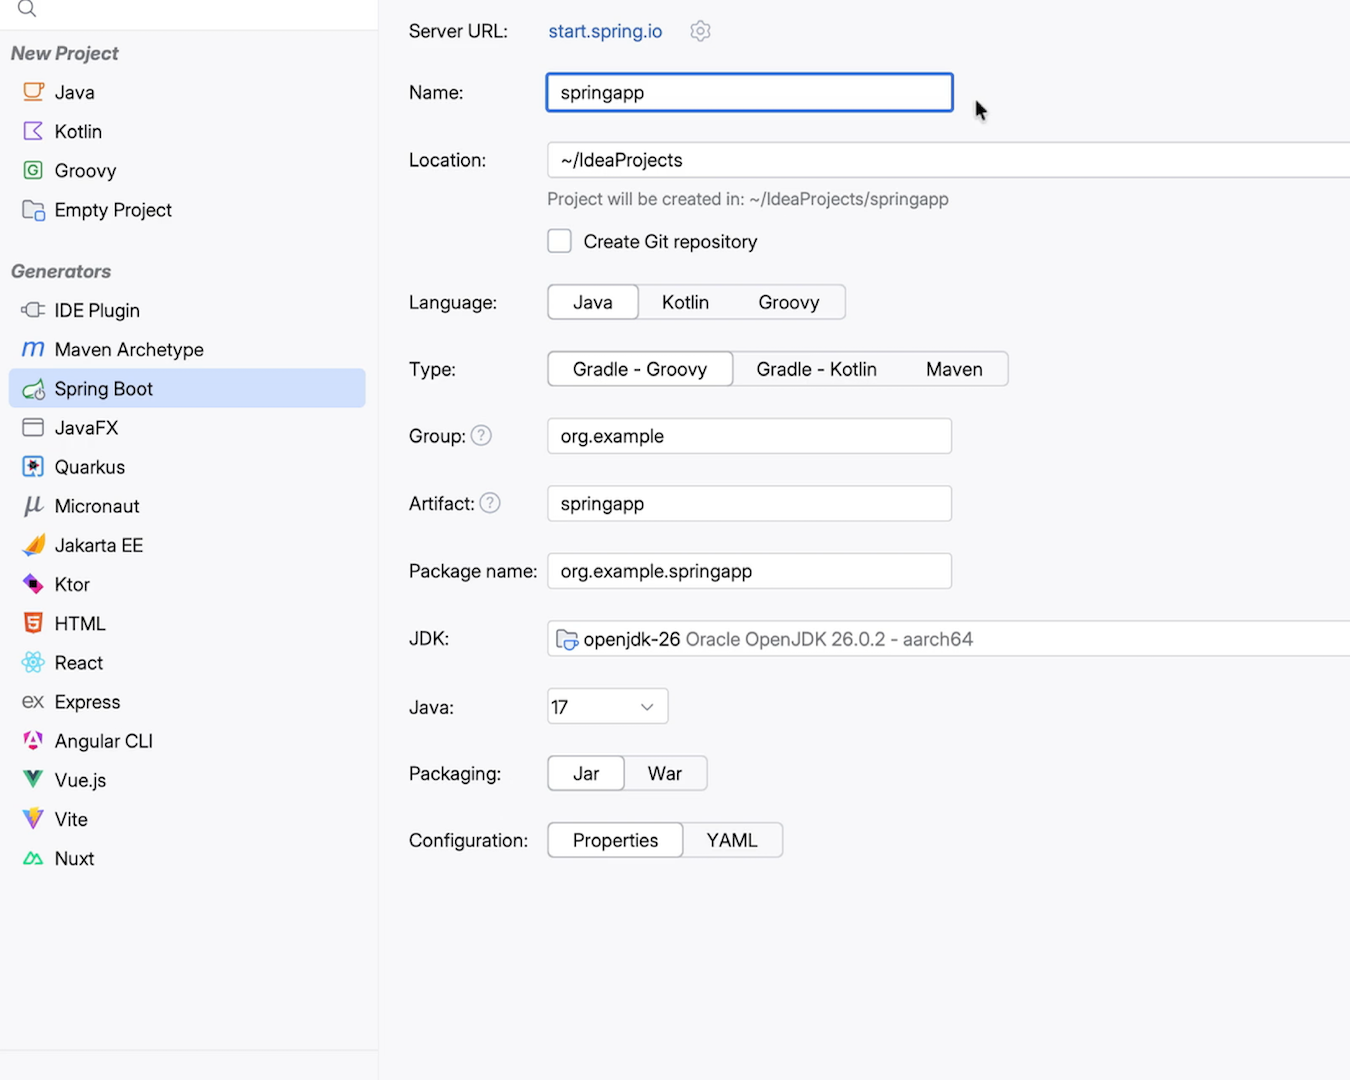Viewport: 1350px width, 1080px height.
Task: Select the Express generator
Action: (187, 702)
